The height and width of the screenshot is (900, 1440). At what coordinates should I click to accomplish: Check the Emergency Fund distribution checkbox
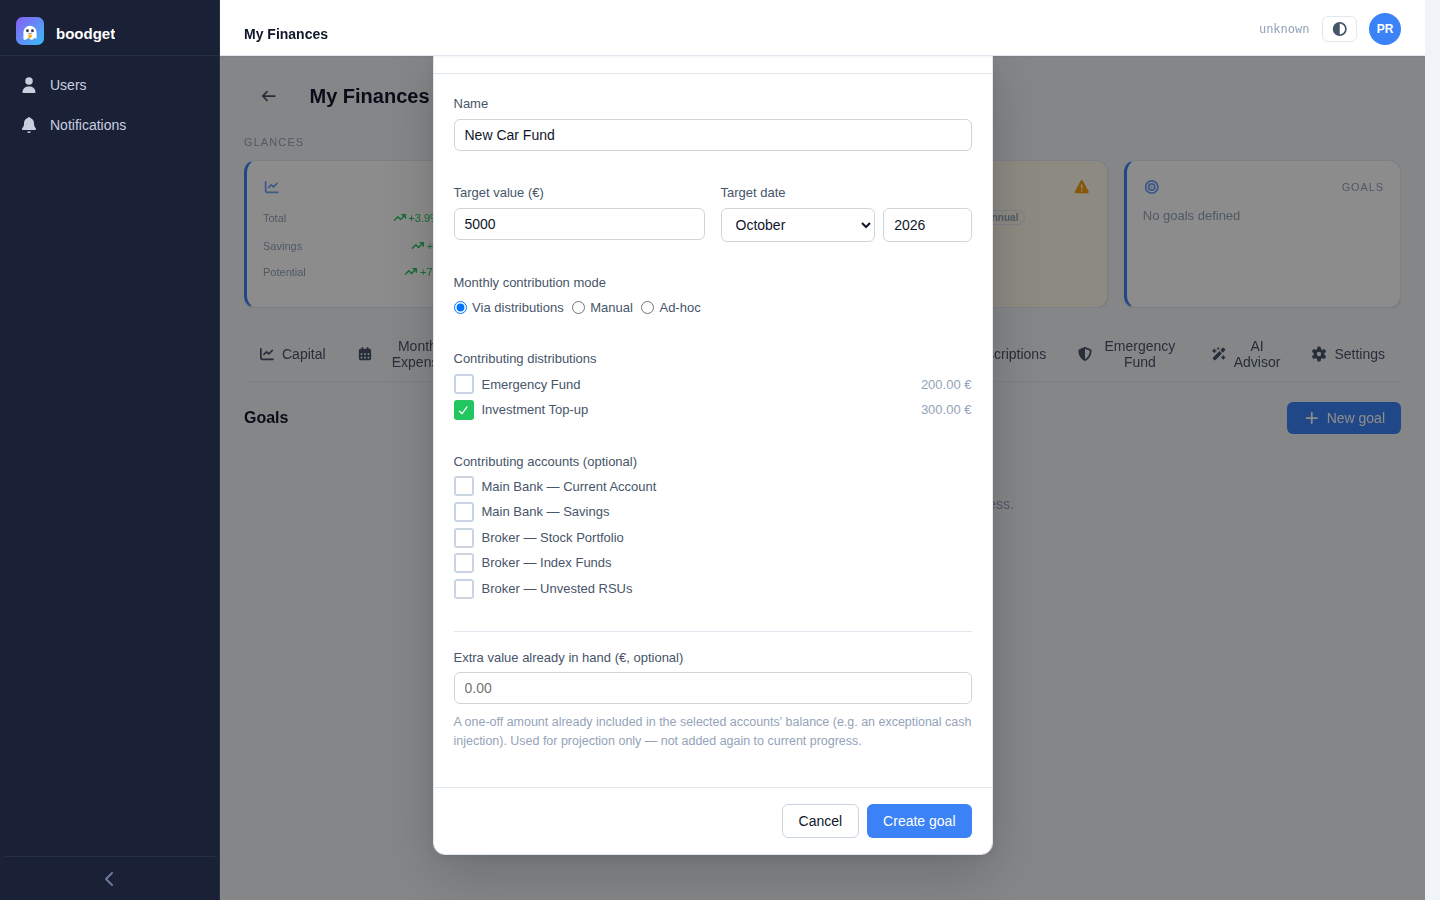coord(464,384)
